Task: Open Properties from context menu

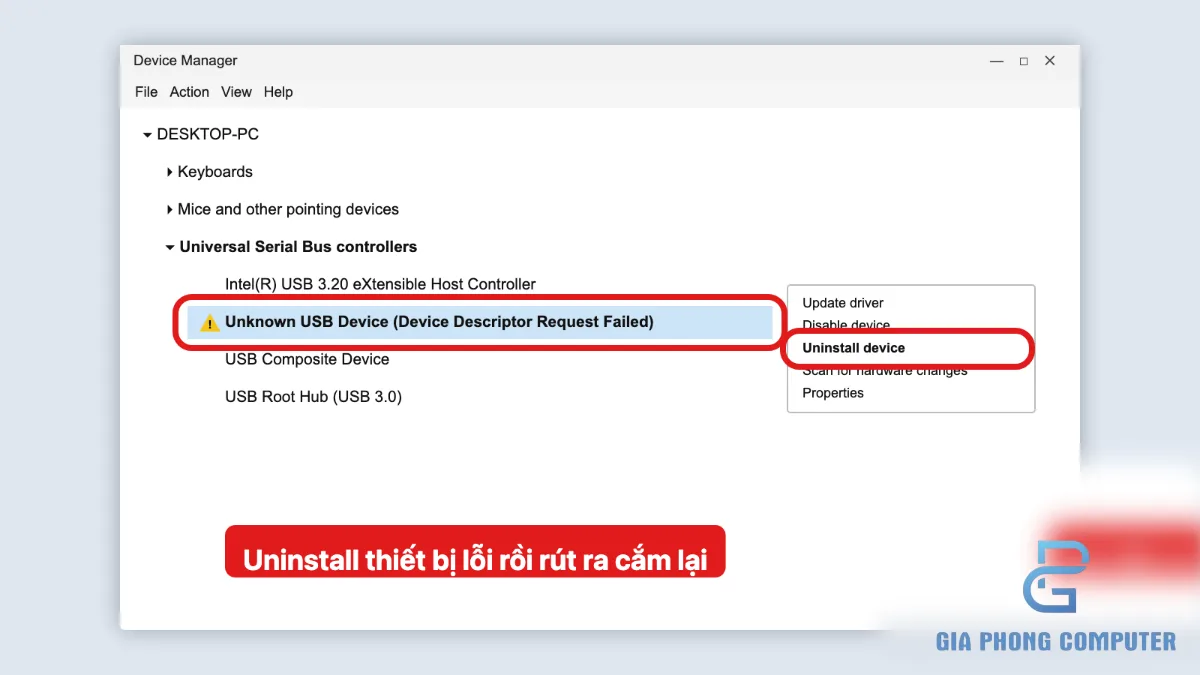Action: point(833,393)
